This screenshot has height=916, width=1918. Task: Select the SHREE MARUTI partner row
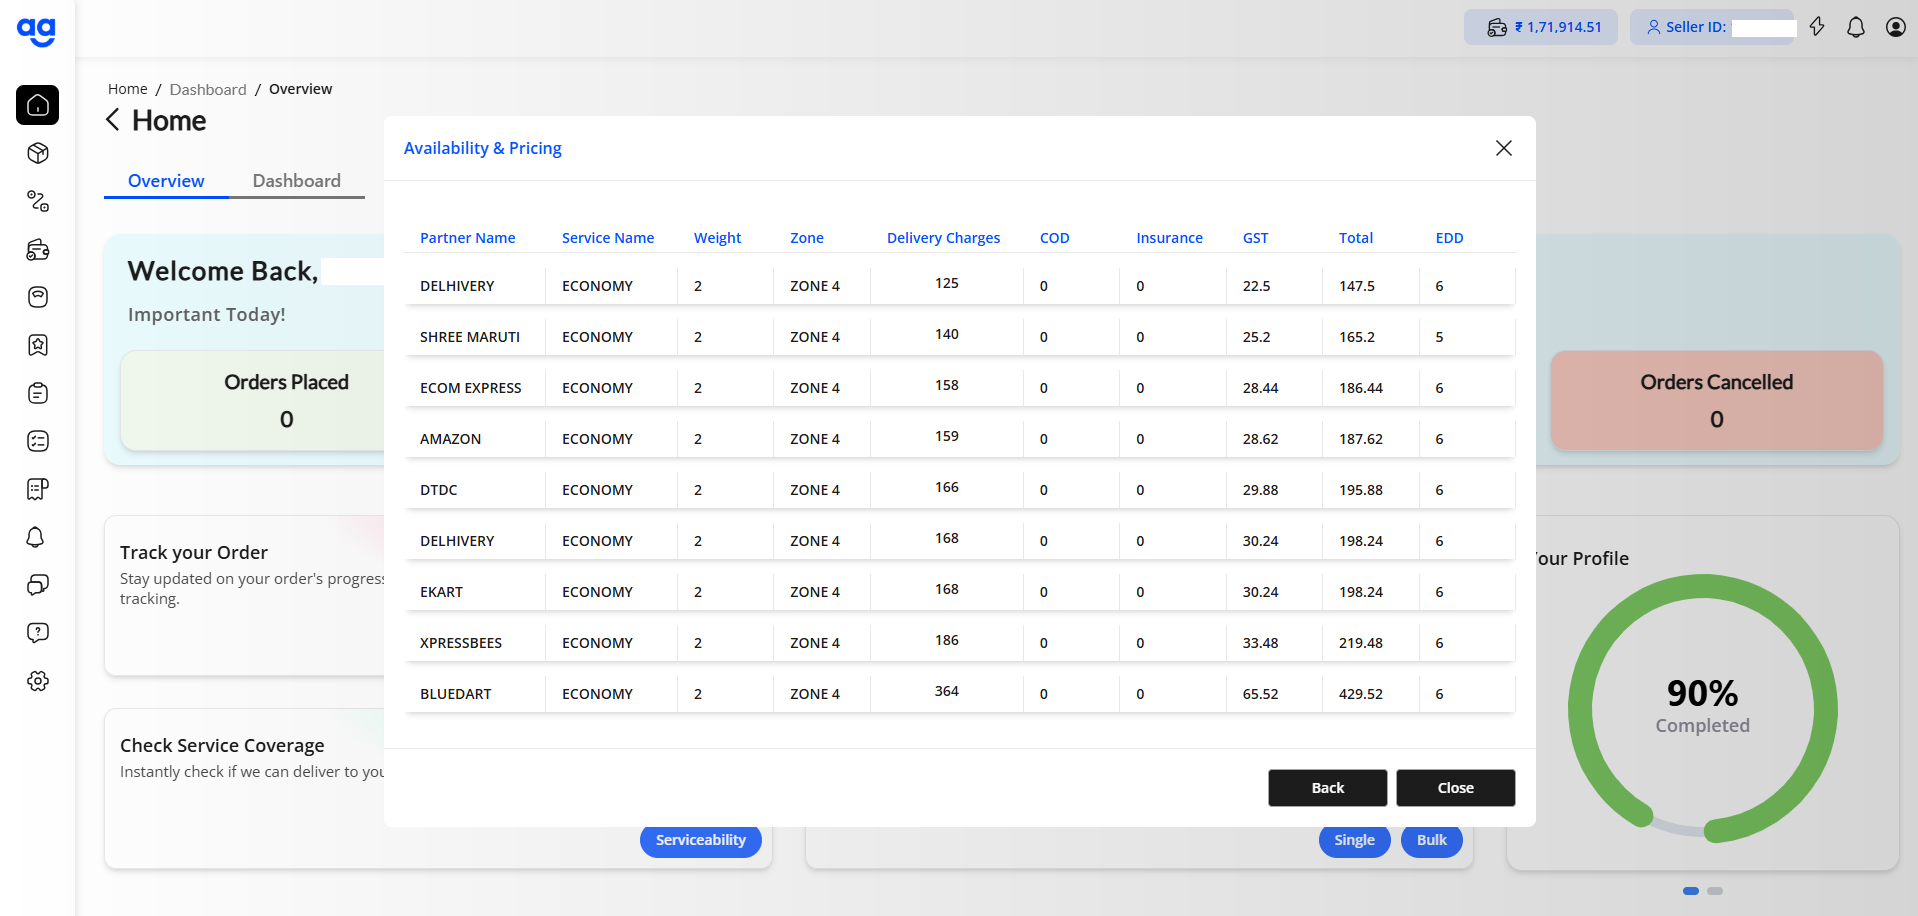(960, 337)
